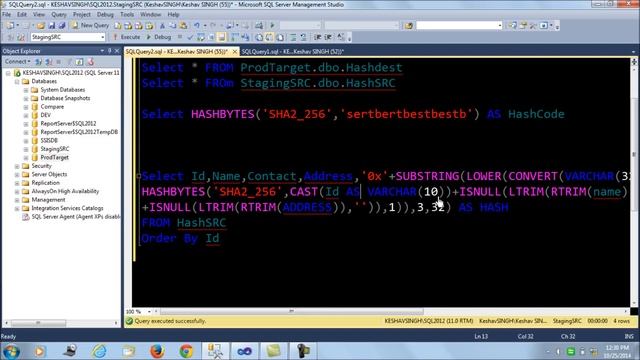The width and height of the screenshot is (640, 360).
Task: Expand the Security folder node
Action: click(17, 166)
